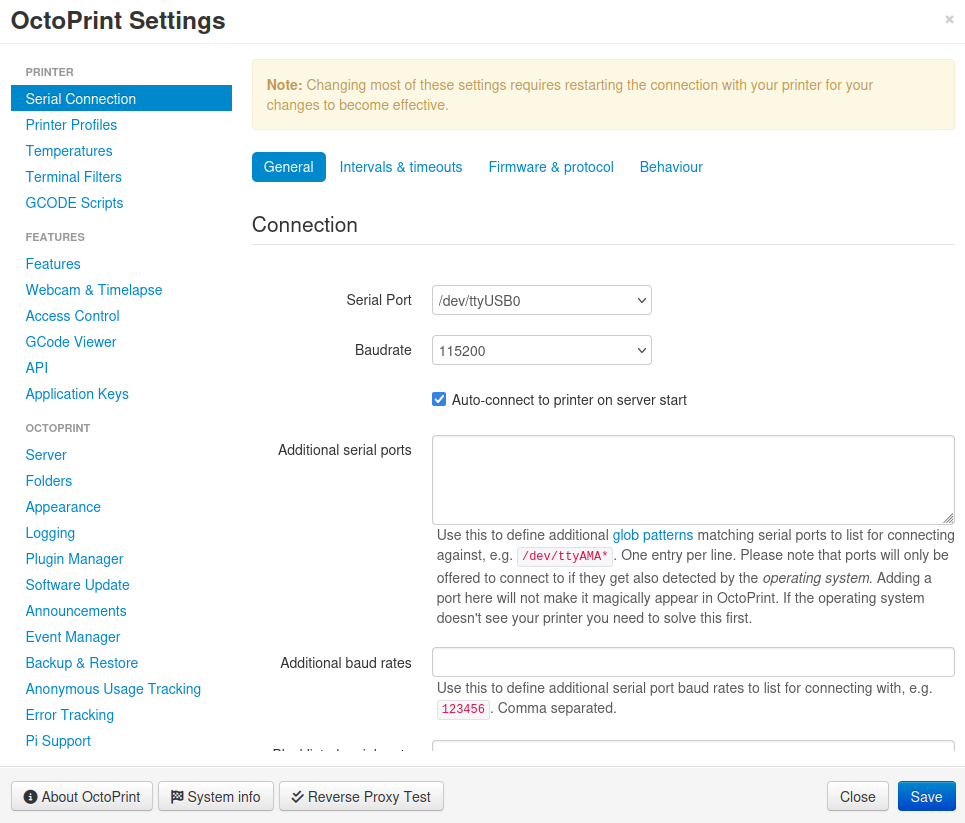The width and height of the screenshot is (965, 823).
Task: Save the settings
Action: pos(926,797)
